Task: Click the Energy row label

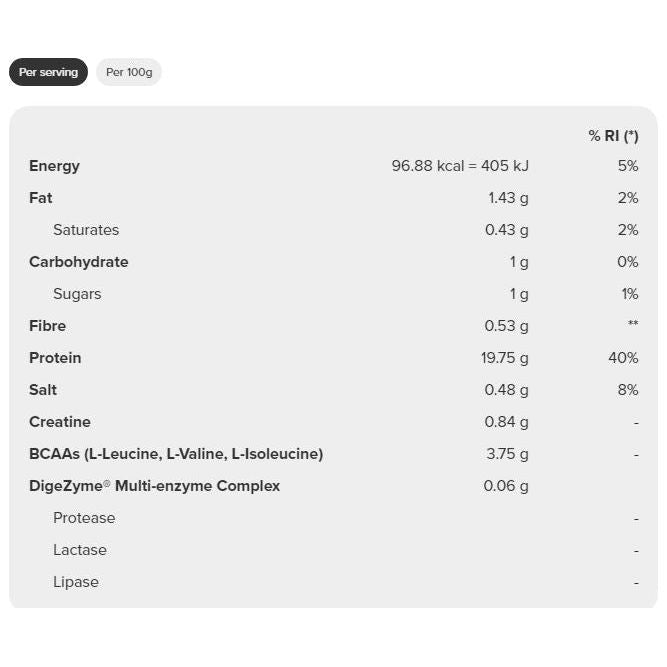Action: coord(54,166)
